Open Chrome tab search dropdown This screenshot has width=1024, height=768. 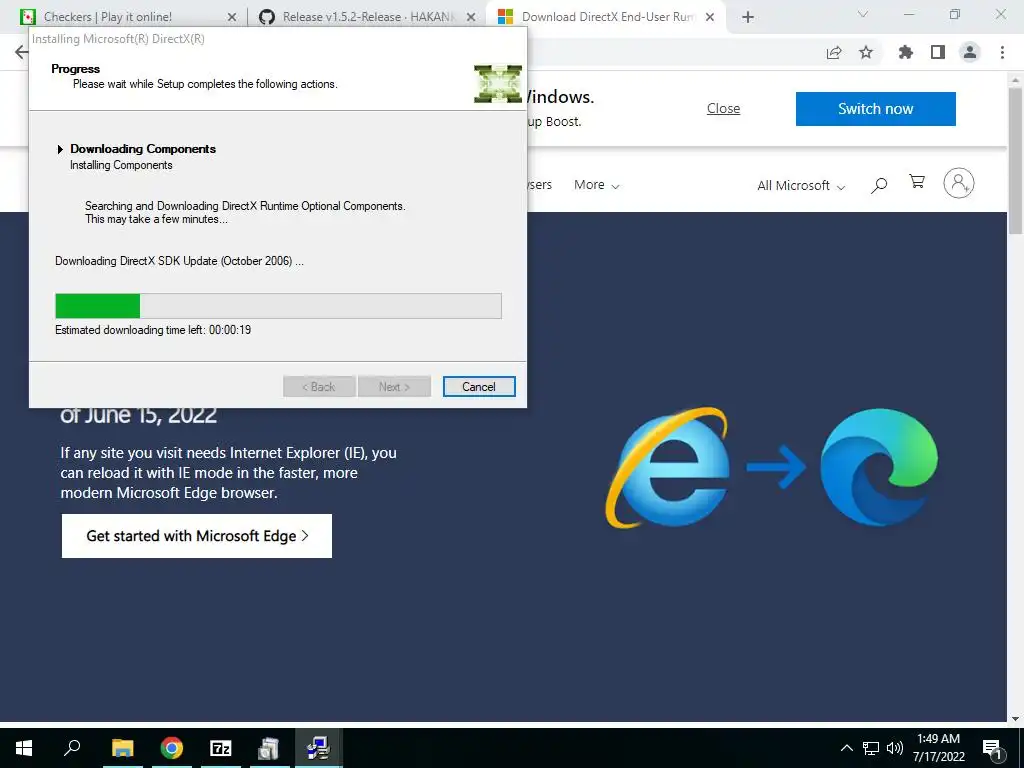pyautogui.click(x=863, y=14)
